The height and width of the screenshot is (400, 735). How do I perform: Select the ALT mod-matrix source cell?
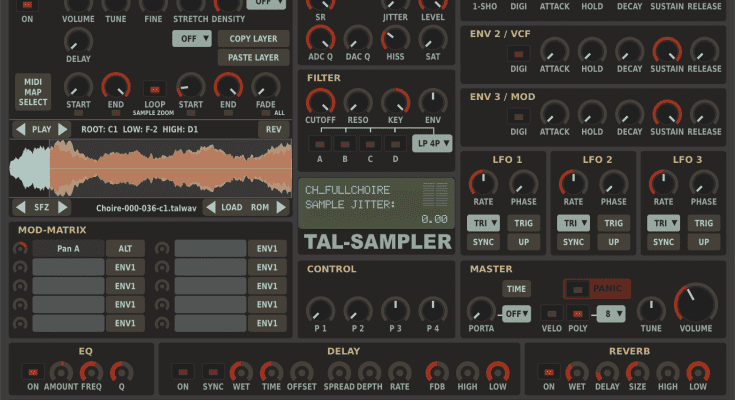click(x=125, y=249)
